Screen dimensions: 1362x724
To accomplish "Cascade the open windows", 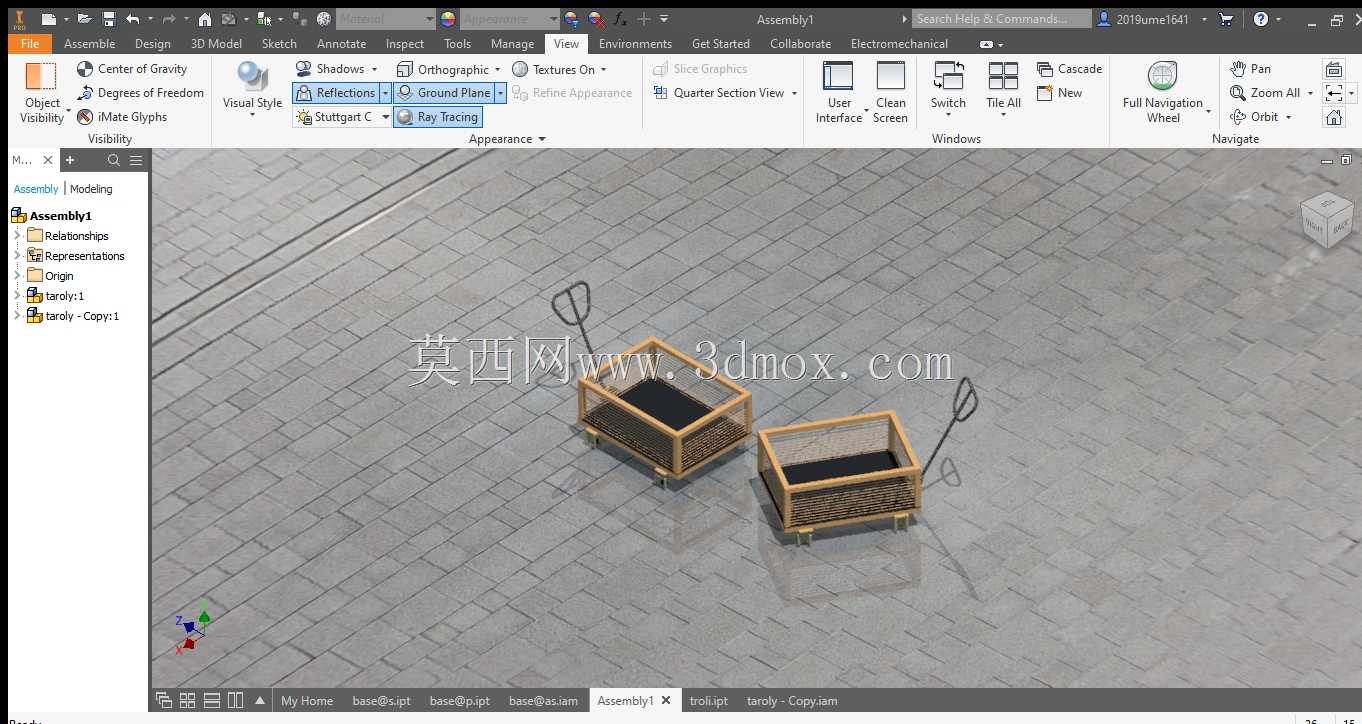I will tap(1069, 69).
